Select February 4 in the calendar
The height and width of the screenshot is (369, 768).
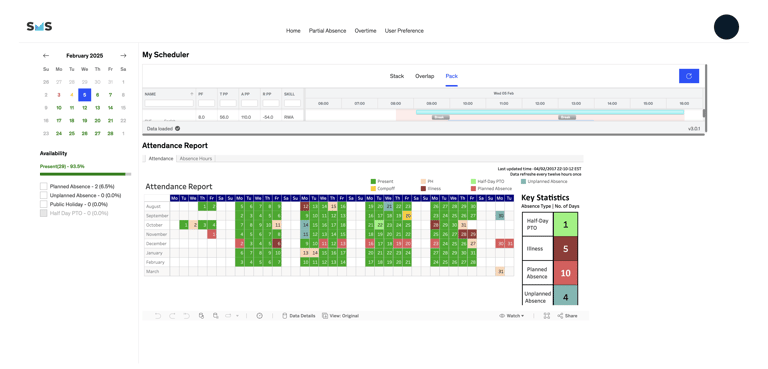(72, 95)
